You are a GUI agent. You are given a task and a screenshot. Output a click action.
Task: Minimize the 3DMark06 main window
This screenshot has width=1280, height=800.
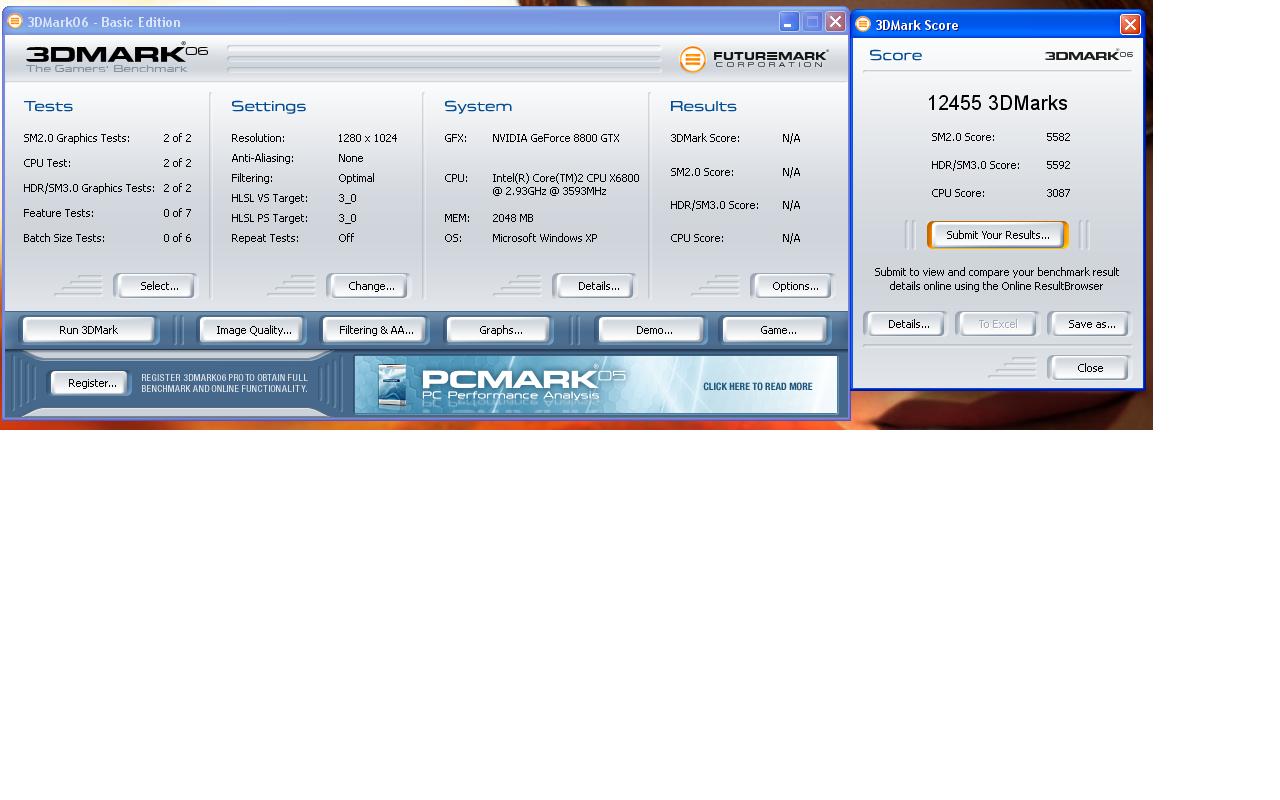789,21
